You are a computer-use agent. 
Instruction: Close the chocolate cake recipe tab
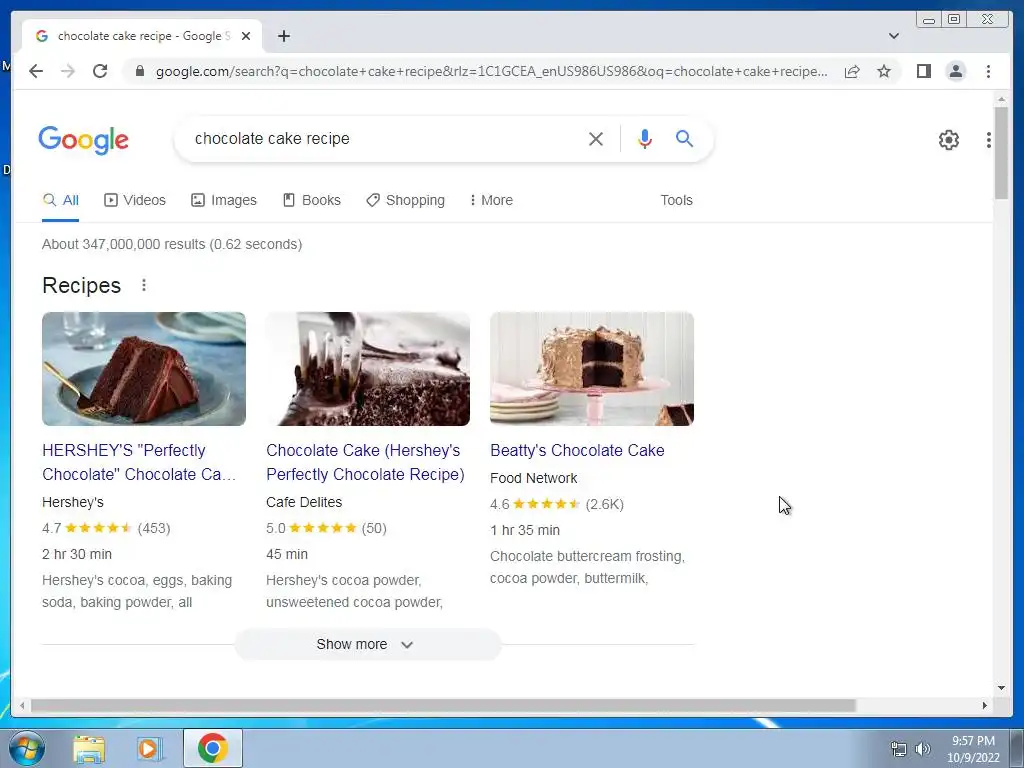click(x=246, y=36)
